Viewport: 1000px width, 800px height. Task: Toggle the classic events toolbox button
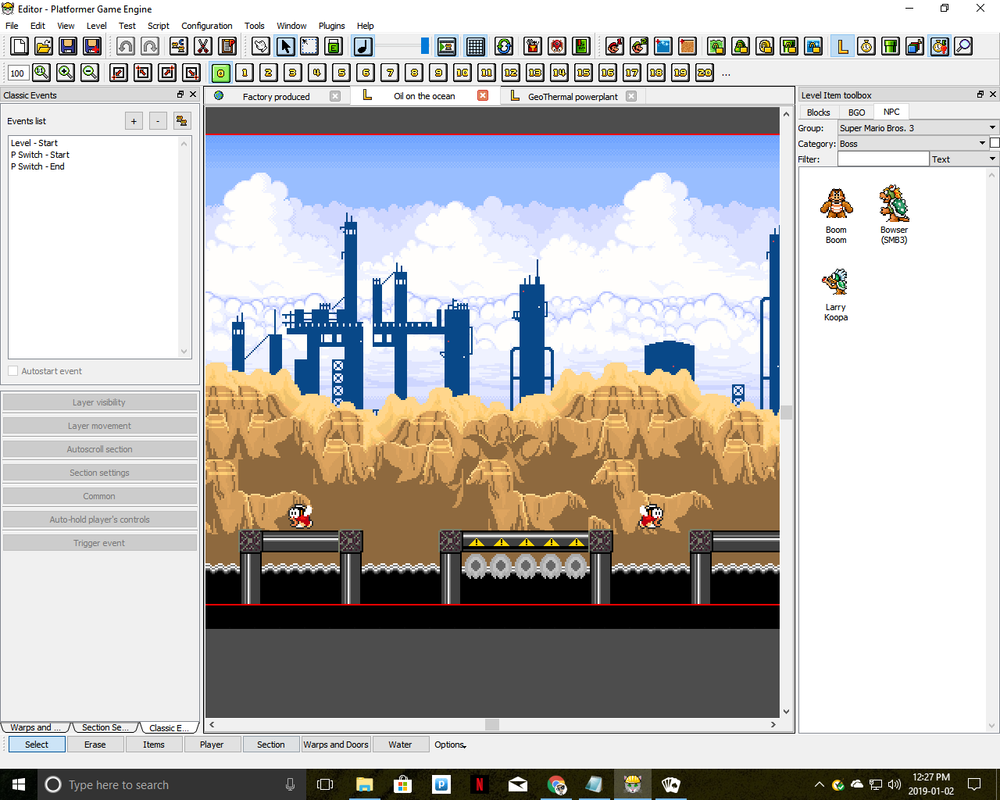[x=939, y=46]
